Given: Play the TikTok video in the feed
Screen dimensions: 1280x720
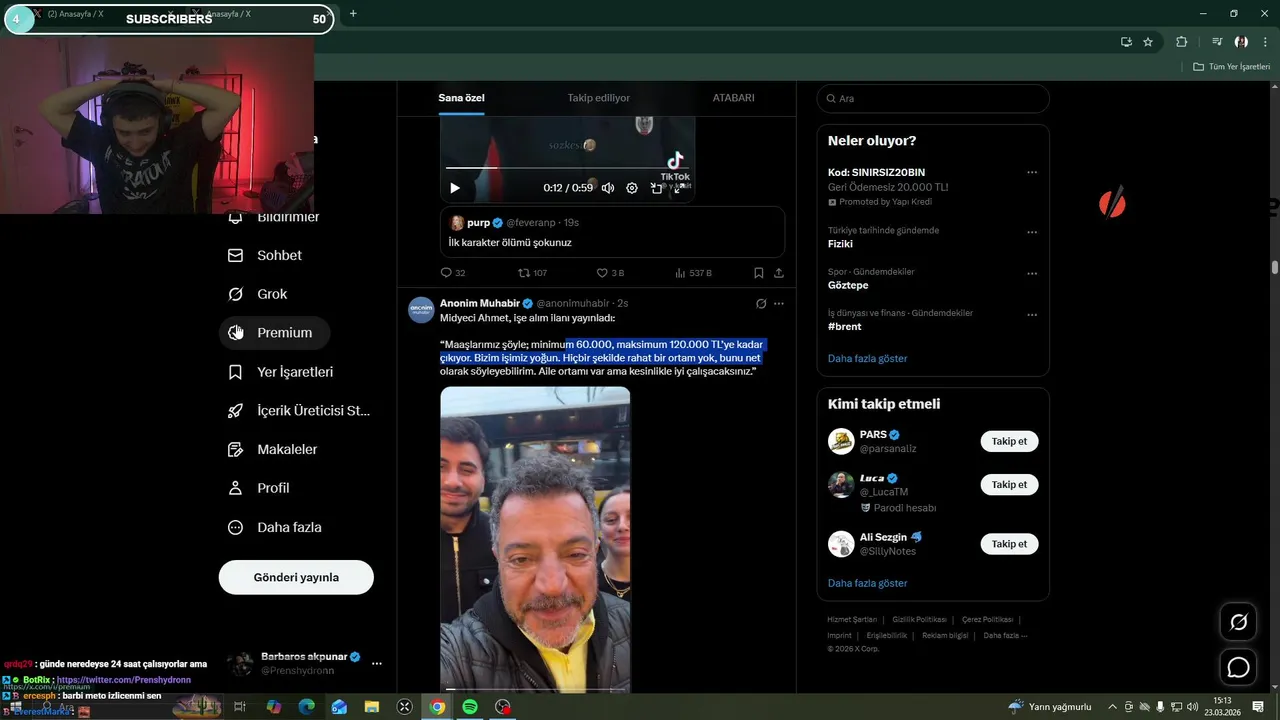Looking at the screenshot, I should point(455,188).
